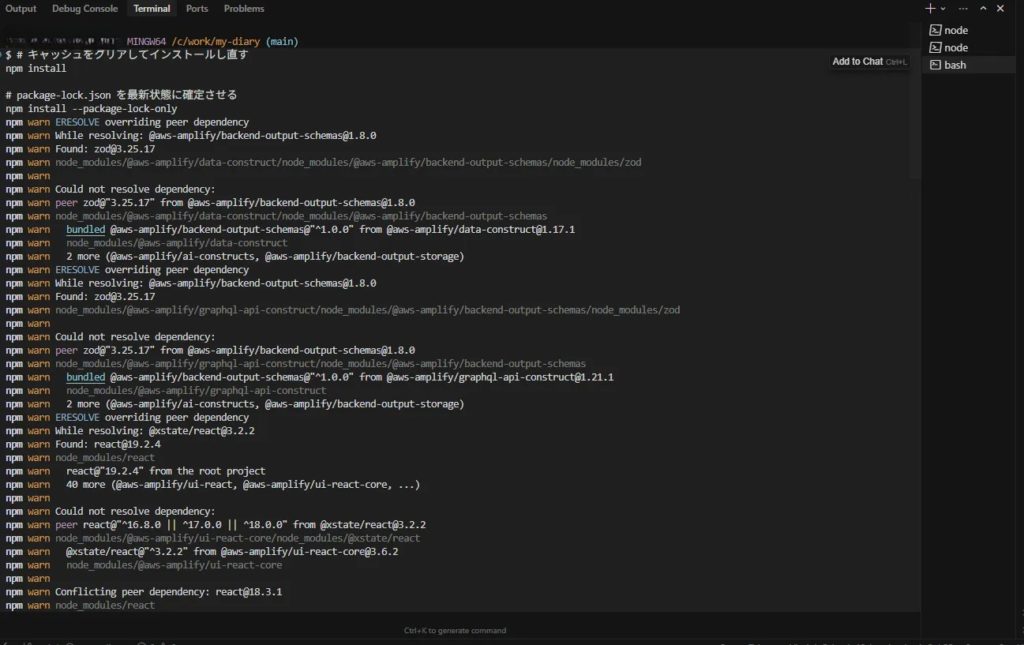
Task: Select the Terminal tab
Action: [152, 8]
